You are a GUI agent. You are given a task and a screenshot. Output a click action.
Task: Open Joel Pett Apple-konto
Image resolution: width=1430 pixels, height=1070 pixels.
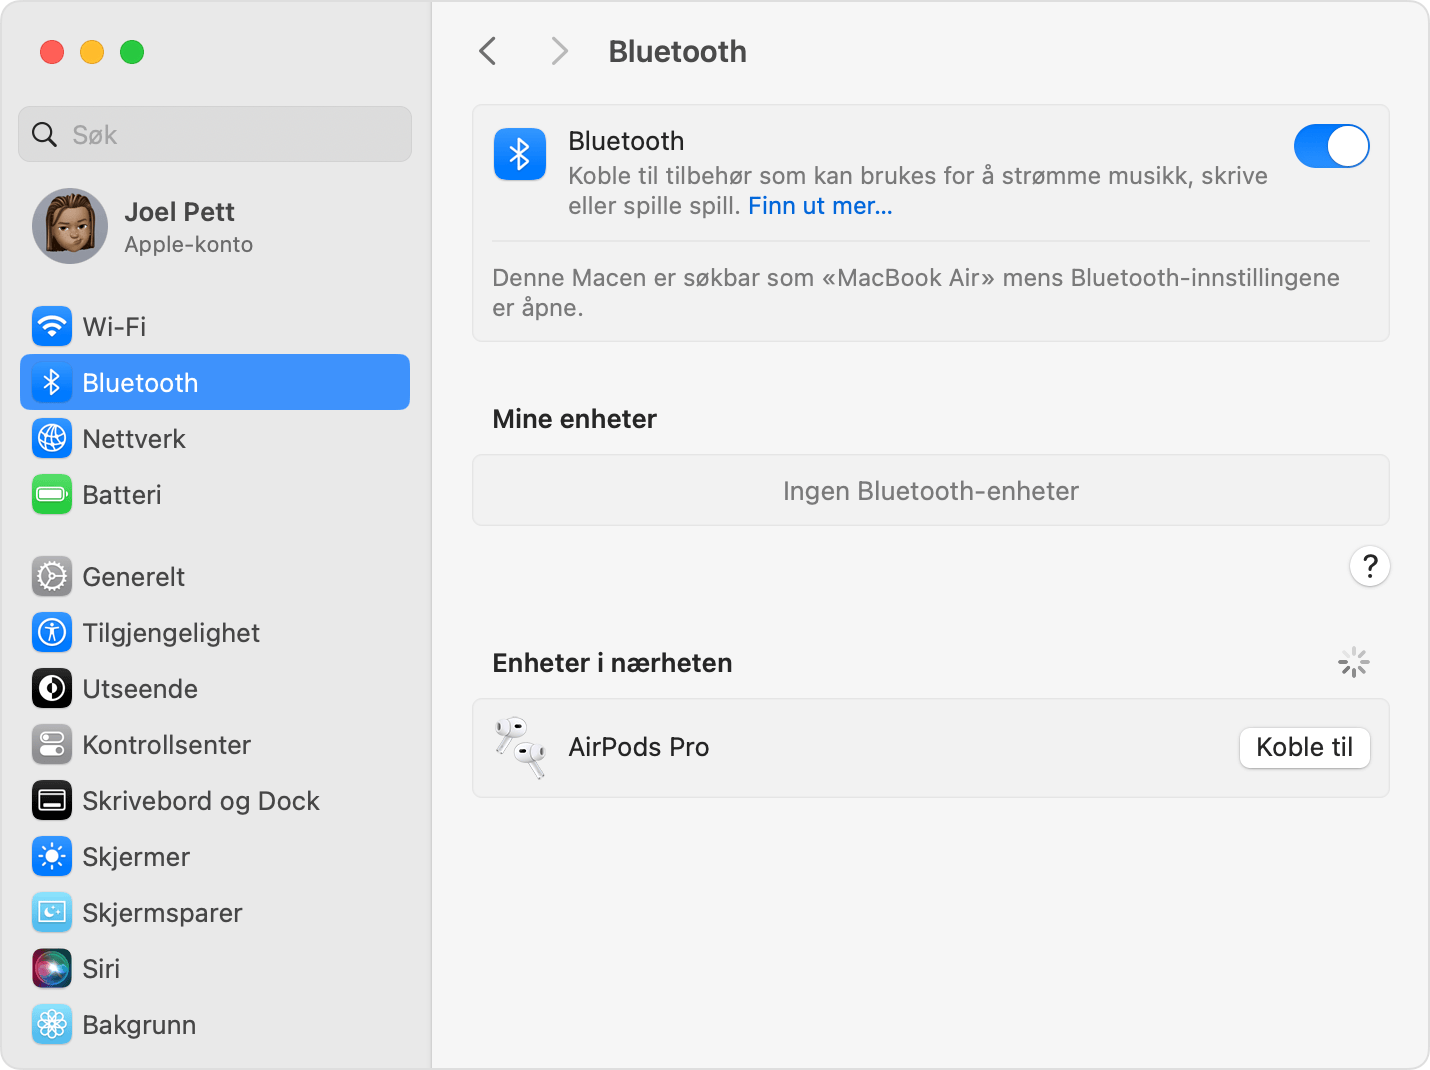coord(215,226)
